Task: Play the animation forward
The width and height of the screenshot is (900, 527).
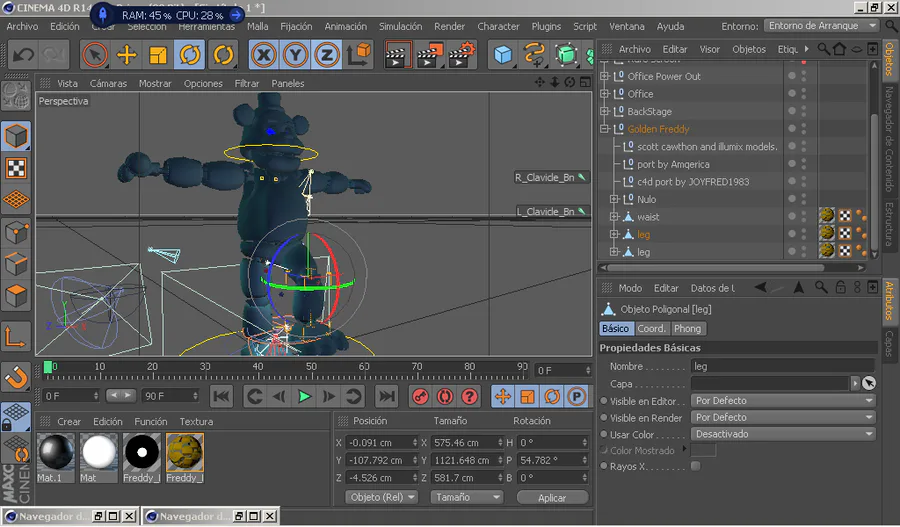Action: (304, 396)
